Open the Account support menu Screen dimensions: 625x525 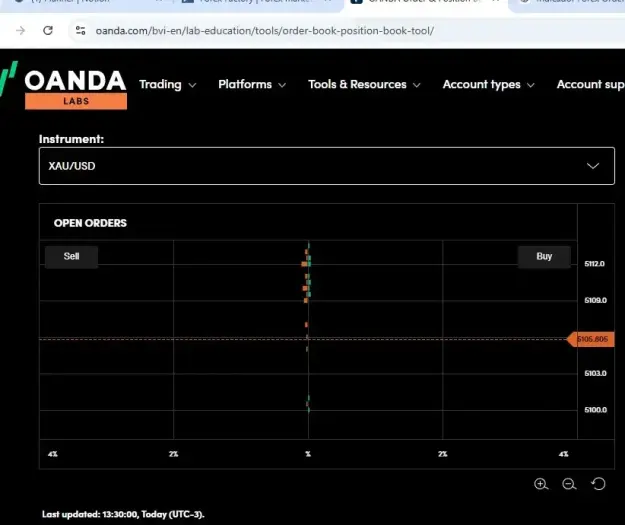pos(591,85)
